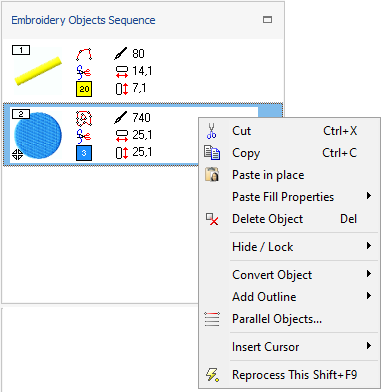The image size is (382, 392).
Task: Click the Paste in place clipboard icon
Action: click(212, 175)
